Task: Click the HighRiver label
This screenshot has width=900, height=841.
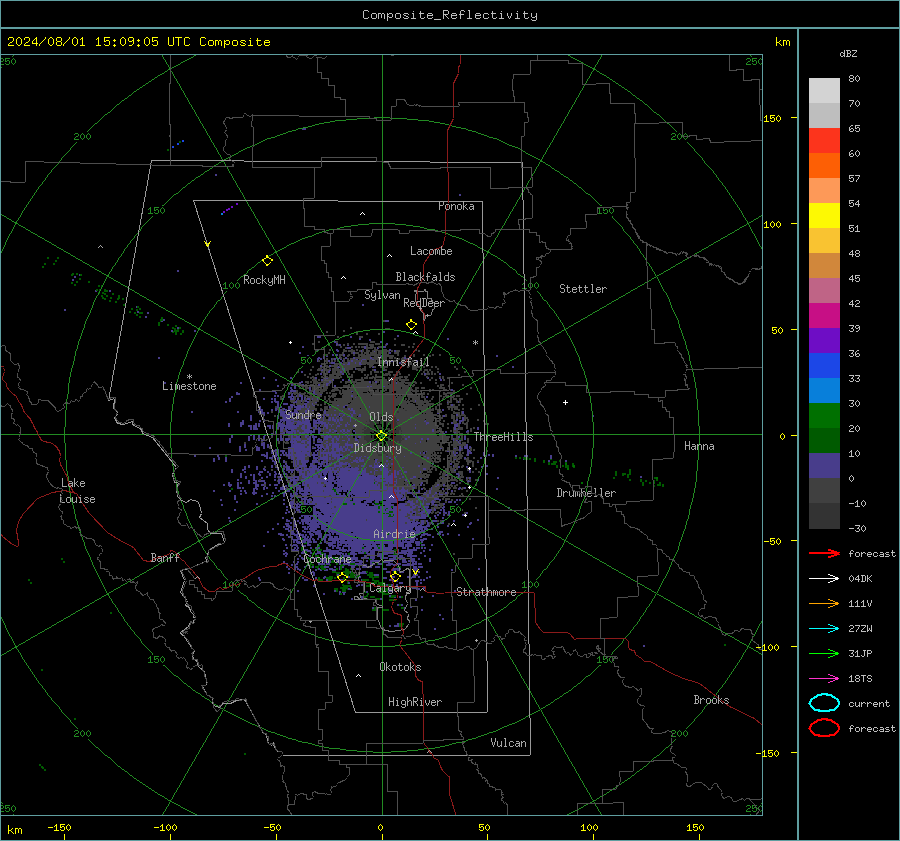Action: coord(415,702)
